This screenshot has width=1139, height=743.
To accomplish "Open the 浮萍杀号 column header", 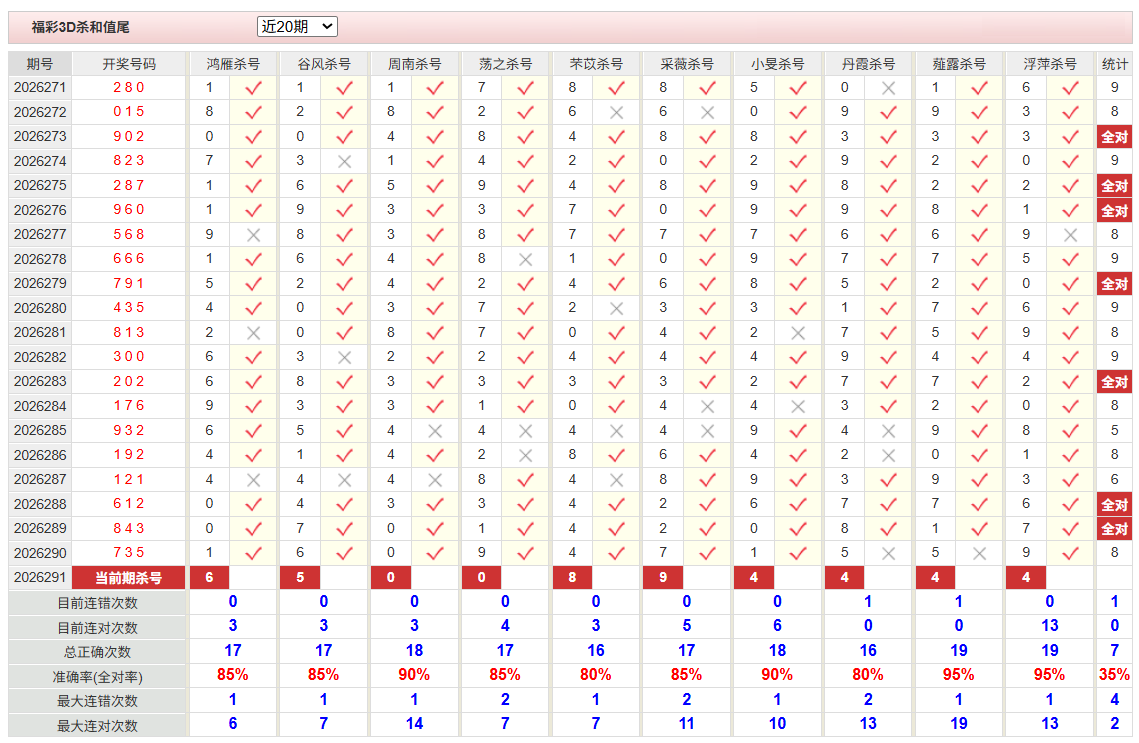I will point(1050,64).
